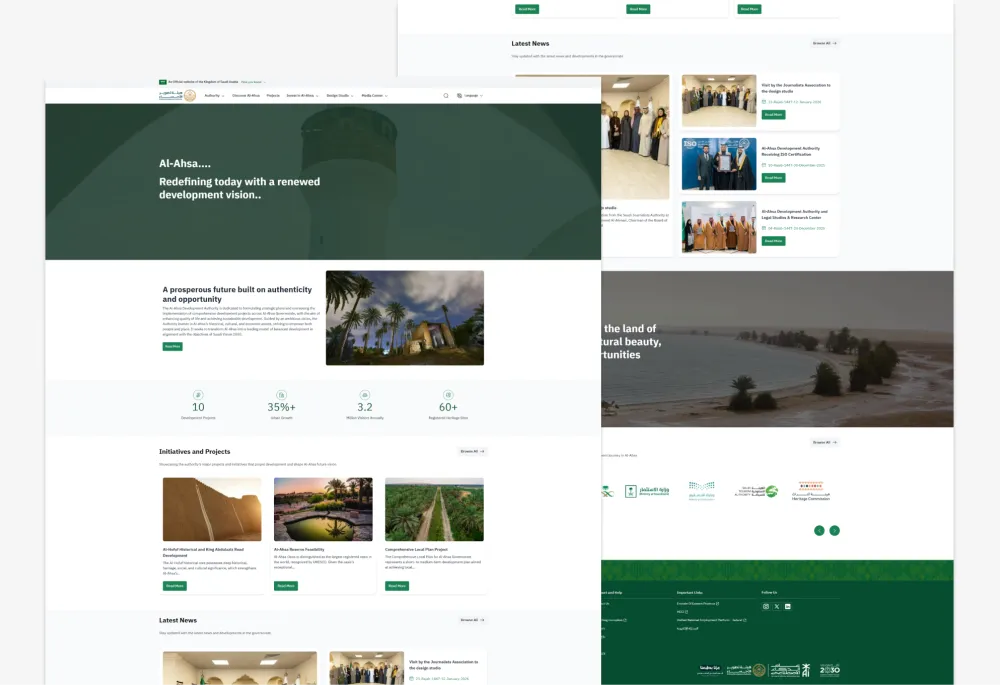1000x685 pixels.
Task: Click the authority emblem logo in footer
Action: [746, 670]
